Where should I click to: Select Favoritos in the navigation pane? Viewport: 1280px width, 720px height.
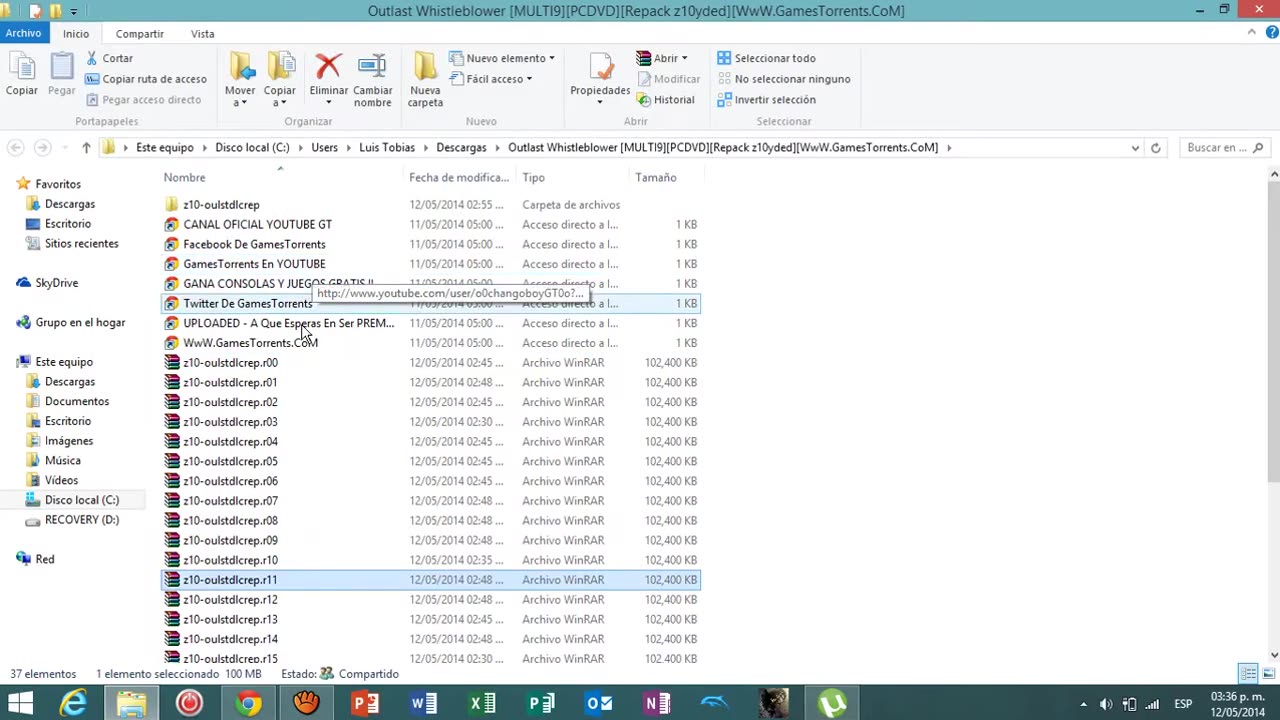coord(58,184)
